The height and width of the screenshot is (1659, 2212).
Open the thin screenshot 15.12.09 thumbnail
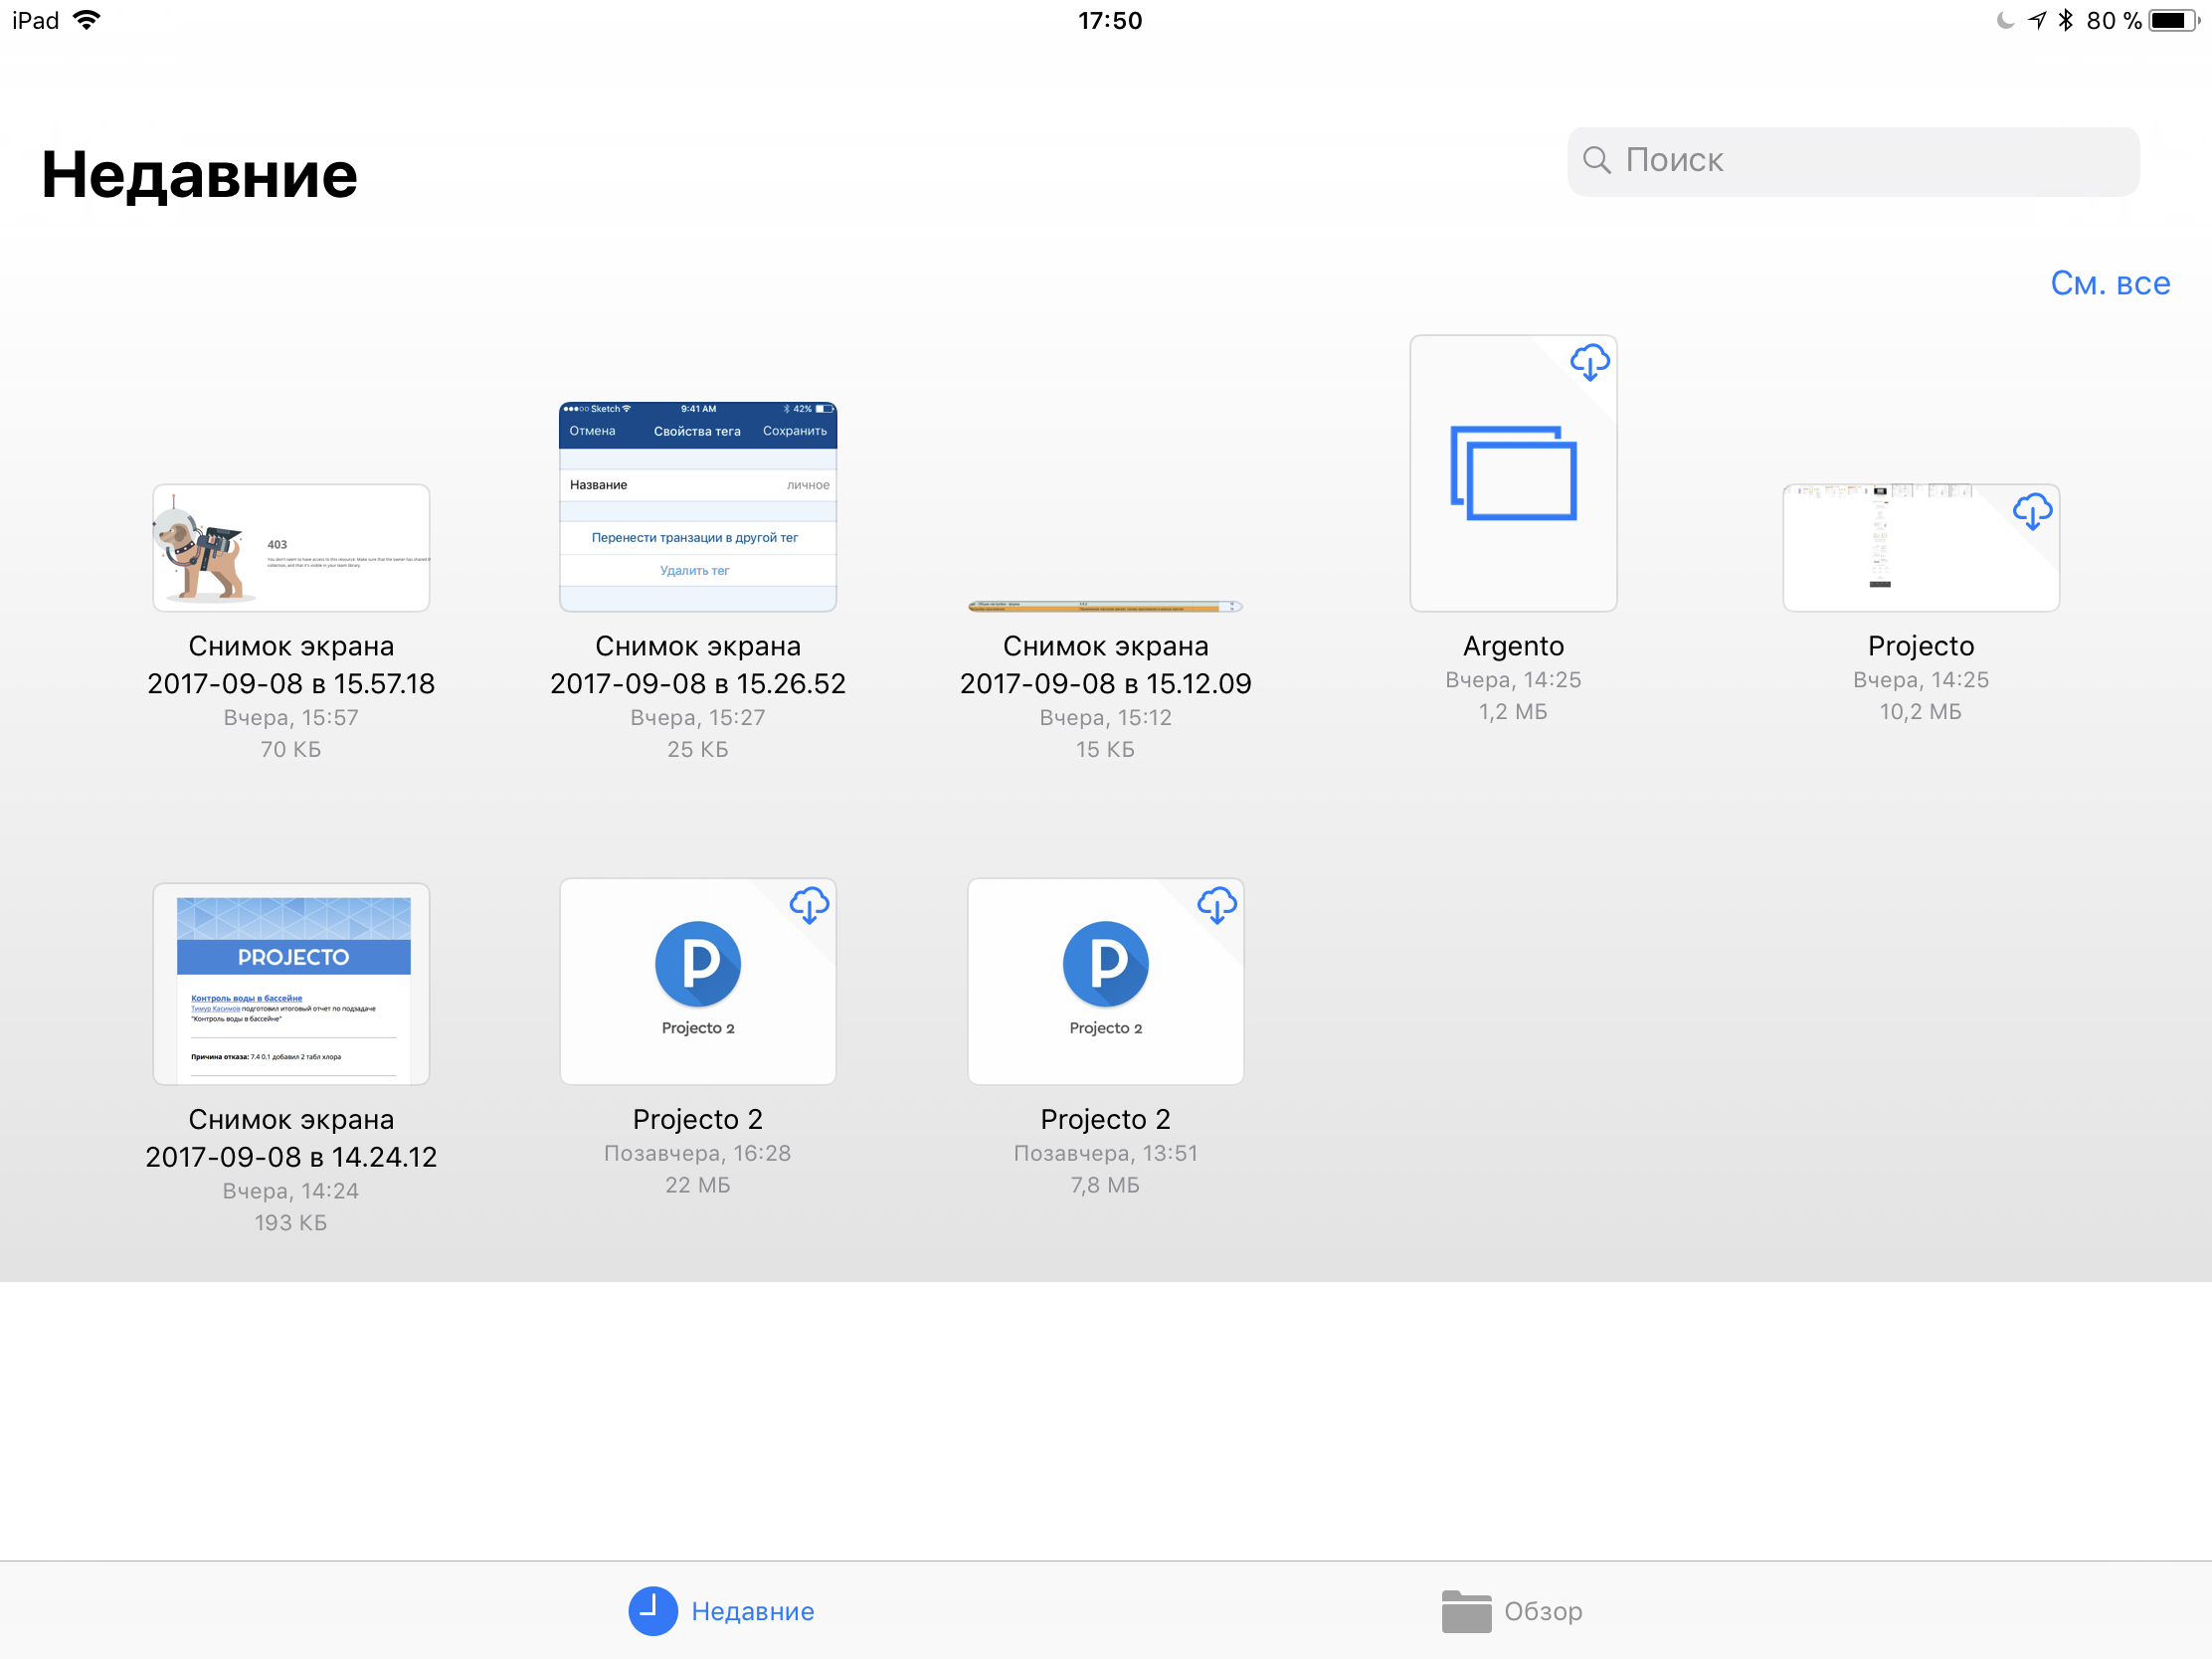point(1105,606)
